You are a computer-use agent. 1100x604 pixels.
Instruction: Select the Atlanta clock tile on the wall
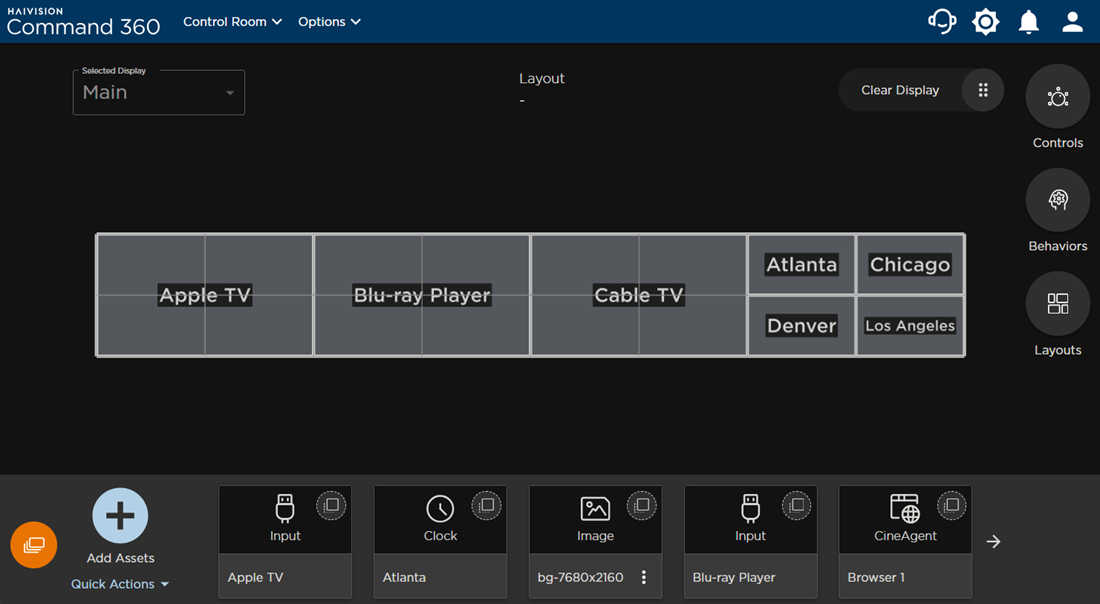802,264
